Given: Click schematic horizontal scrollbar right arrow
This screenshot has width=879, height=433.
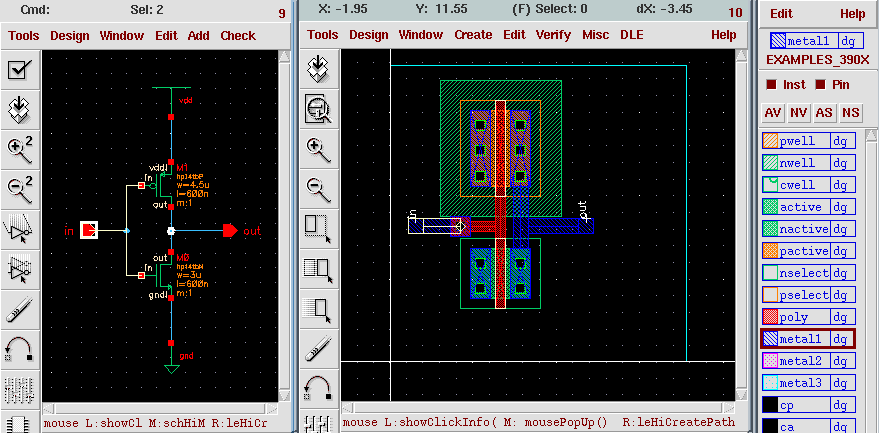Looking at the screenshot, I should coord(272,409).
